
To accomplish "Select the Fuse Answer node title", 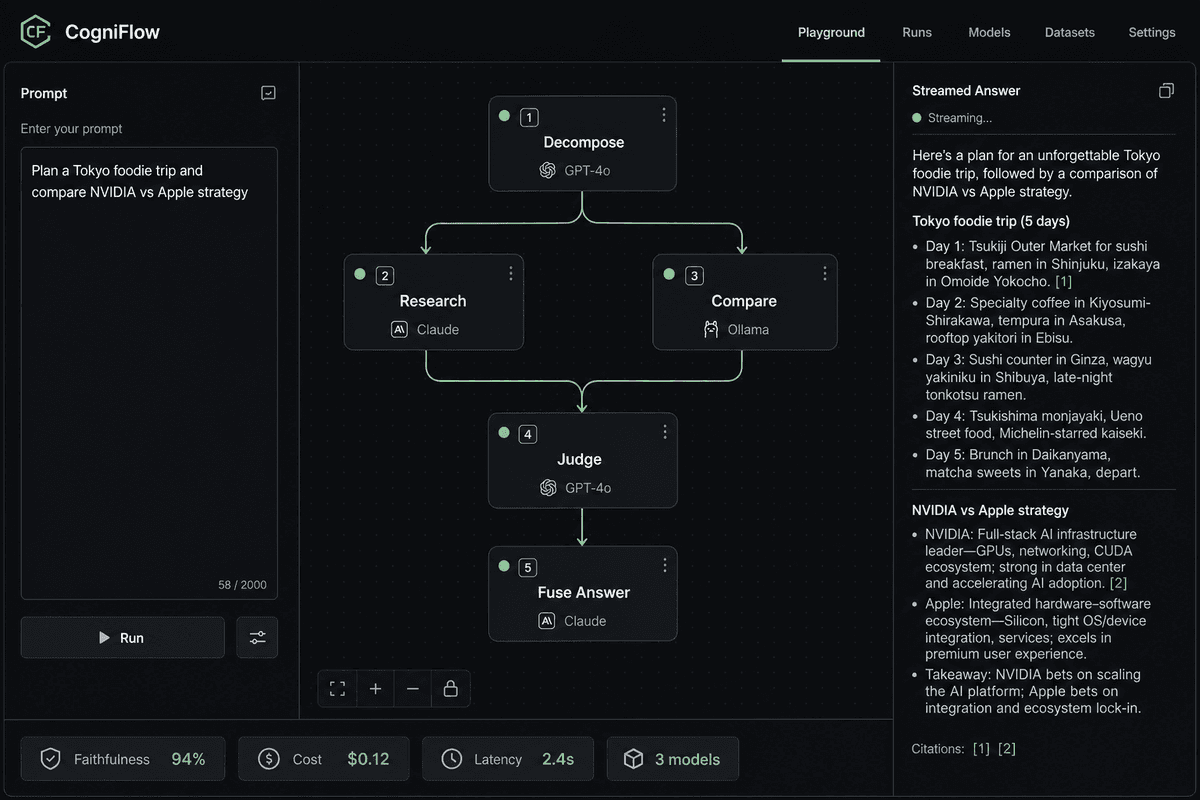I will click(x=584, y=592).
